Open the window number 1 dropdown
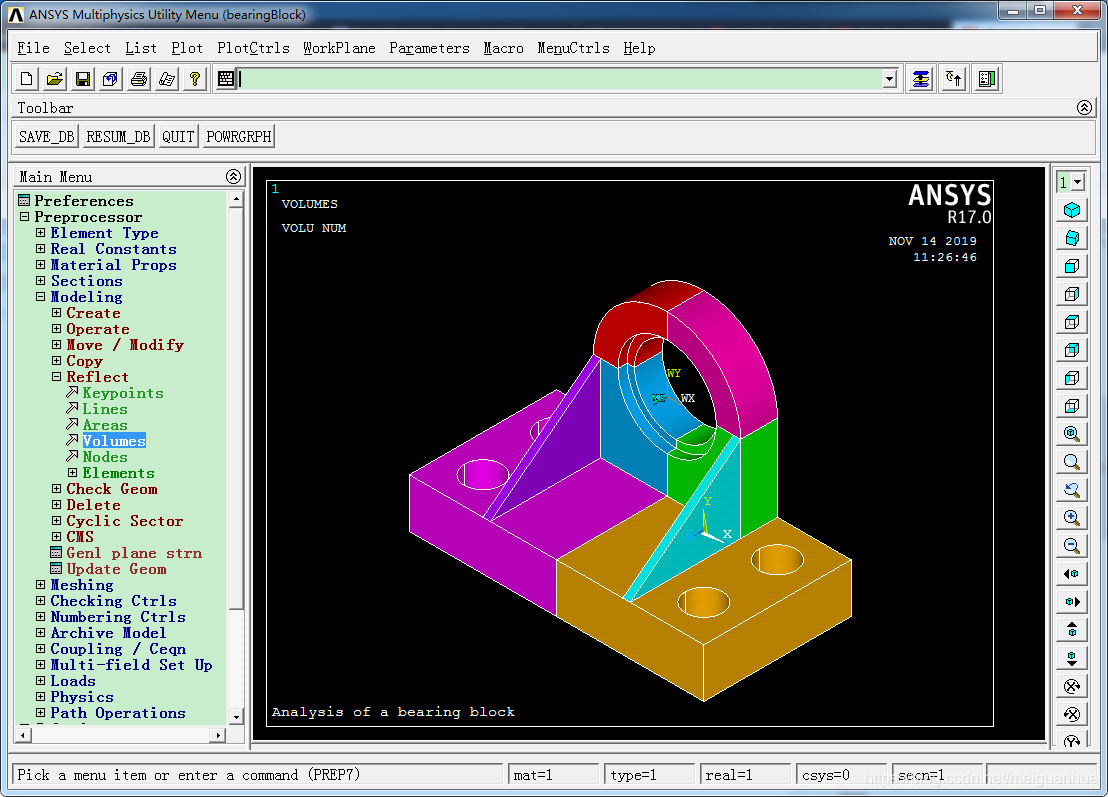Screen dimensions: 1108x797 (1078, 182)
